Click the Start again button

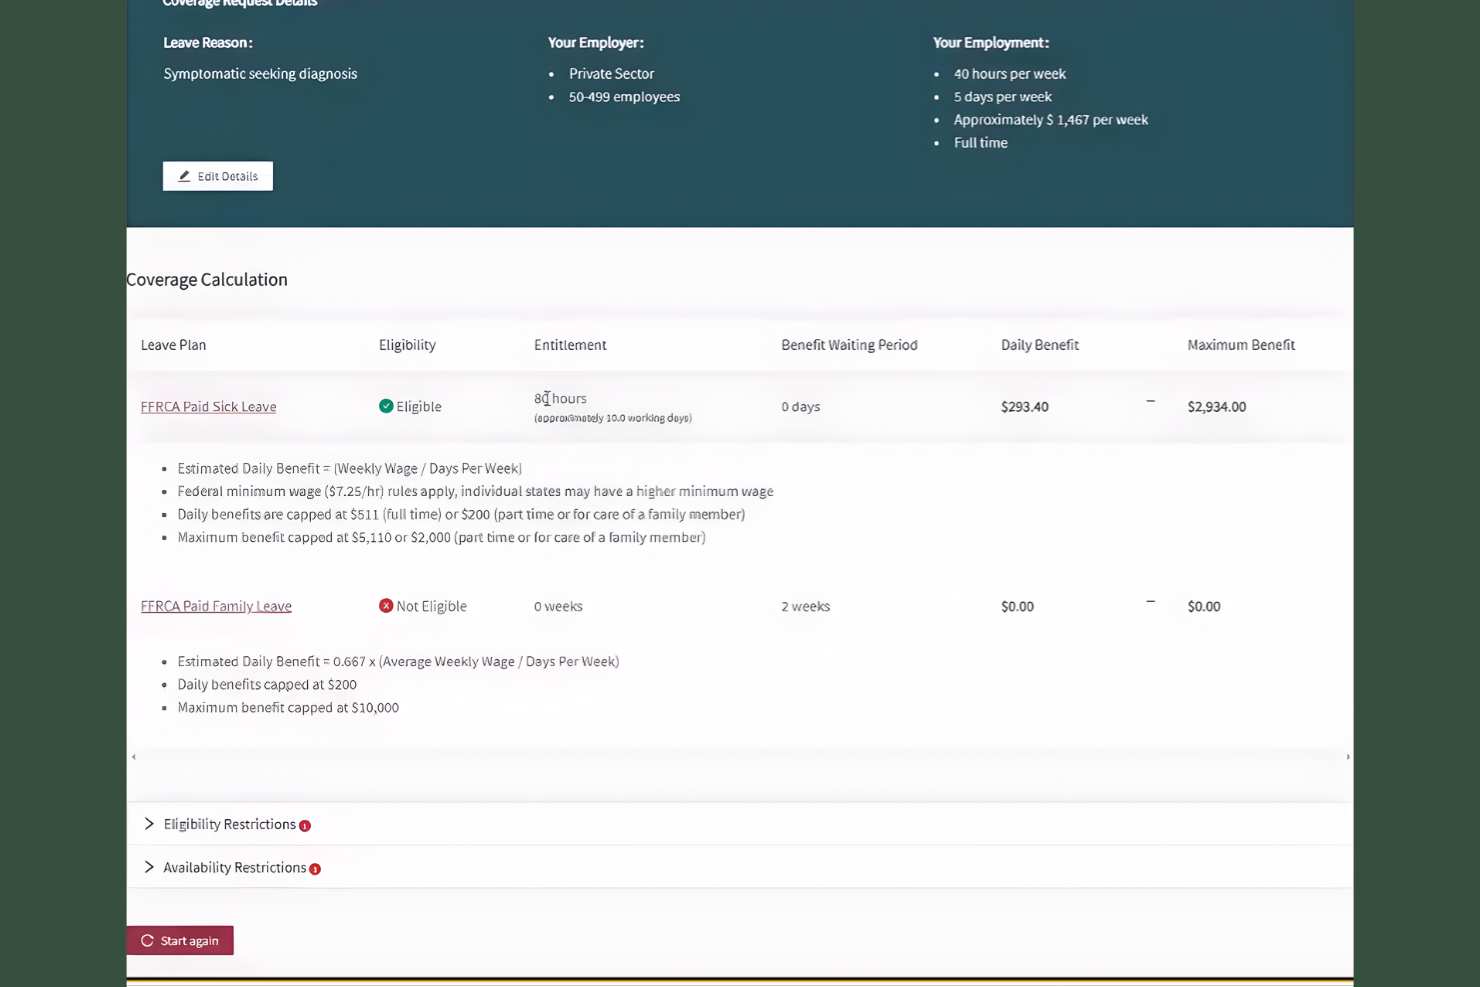pyautogui.click(x=180, y=940)
